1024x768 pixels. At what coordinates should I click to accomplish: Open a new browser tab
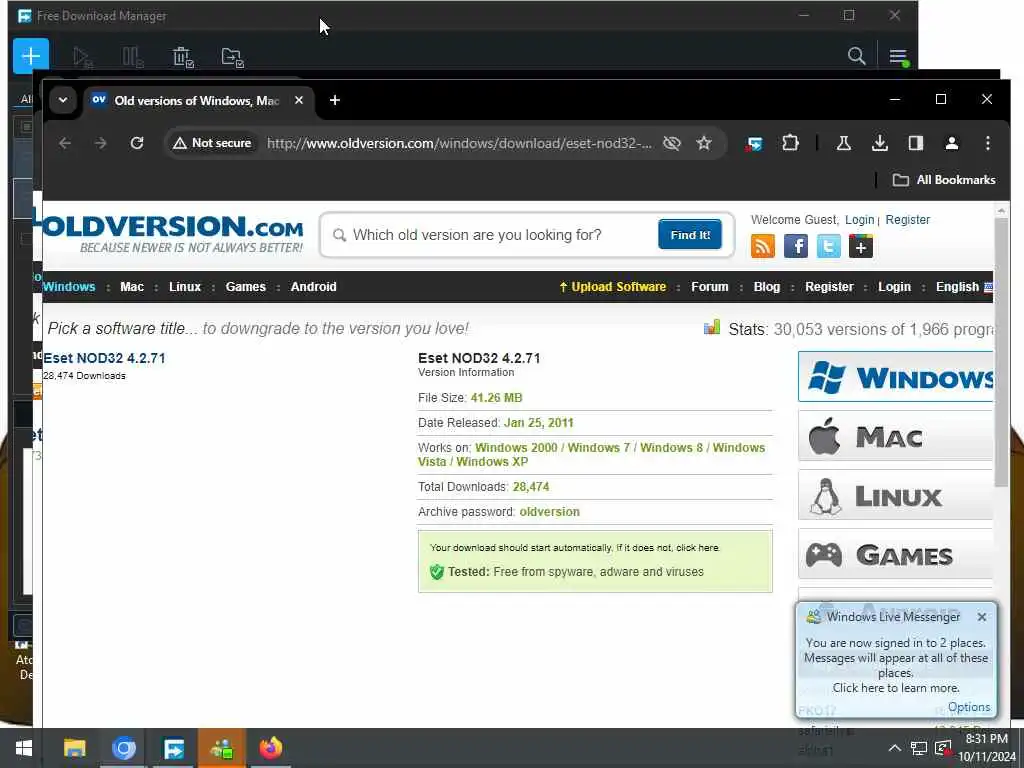[334, 100]
